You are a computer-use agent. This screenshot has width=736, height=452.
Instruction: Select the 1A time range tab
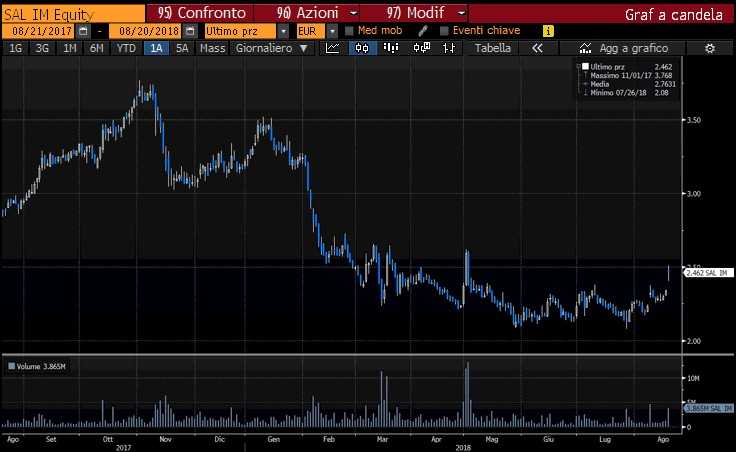(x=156, y=48)
